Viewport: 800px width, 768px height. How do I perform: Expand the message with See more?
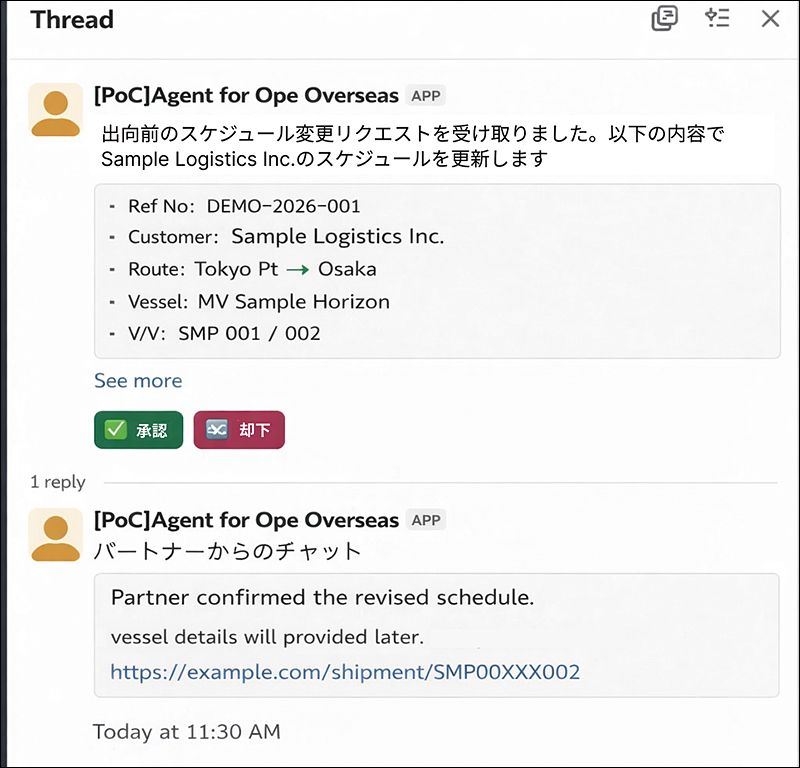click(x=138, y=381)
